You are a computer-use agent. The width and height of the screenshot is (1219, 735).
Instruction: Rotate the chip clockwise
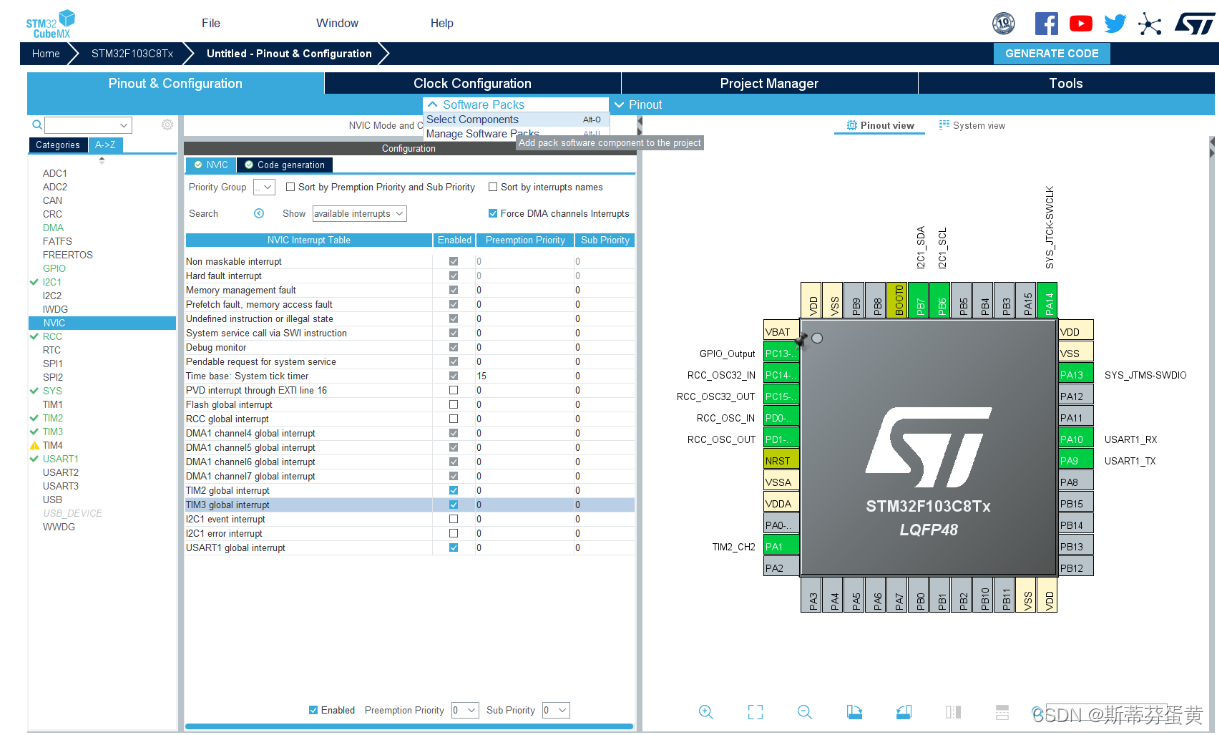854,712
